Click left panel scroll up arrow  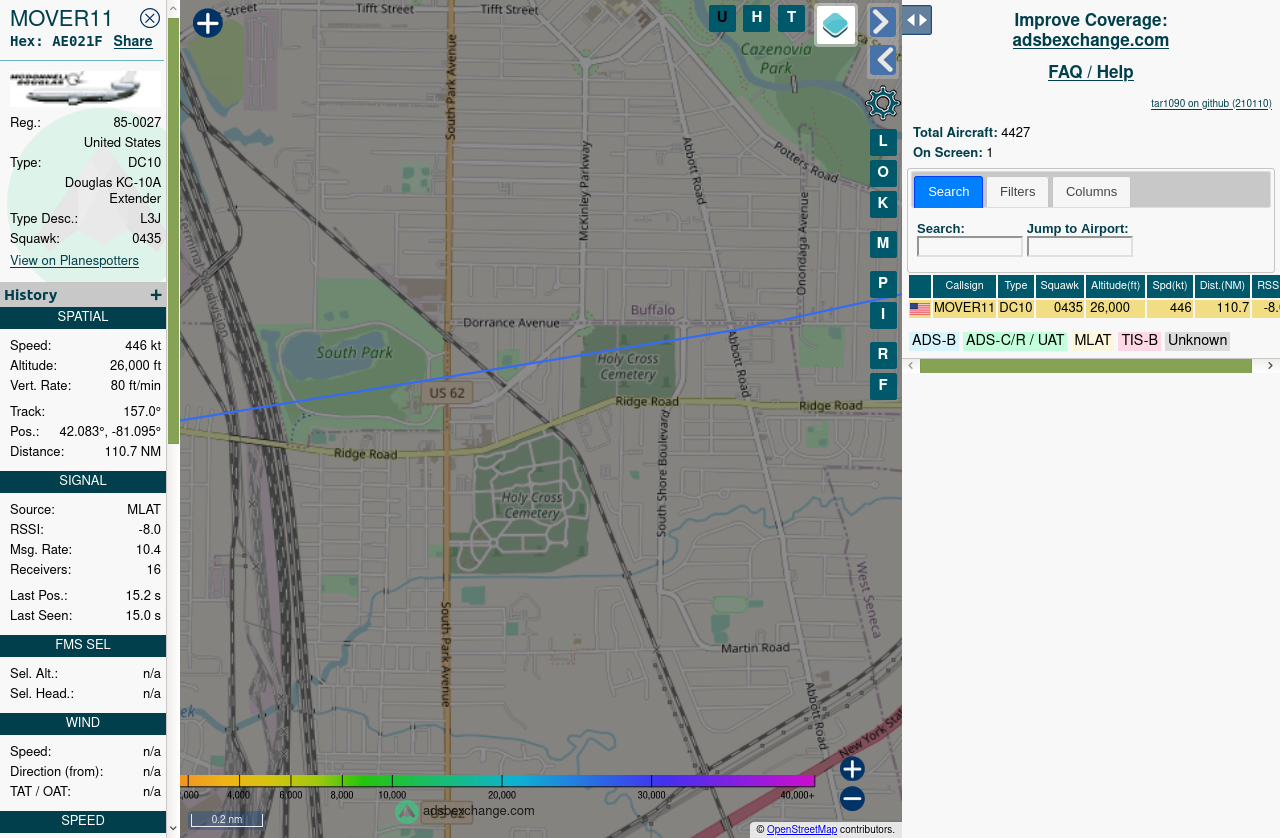point(173,8)
